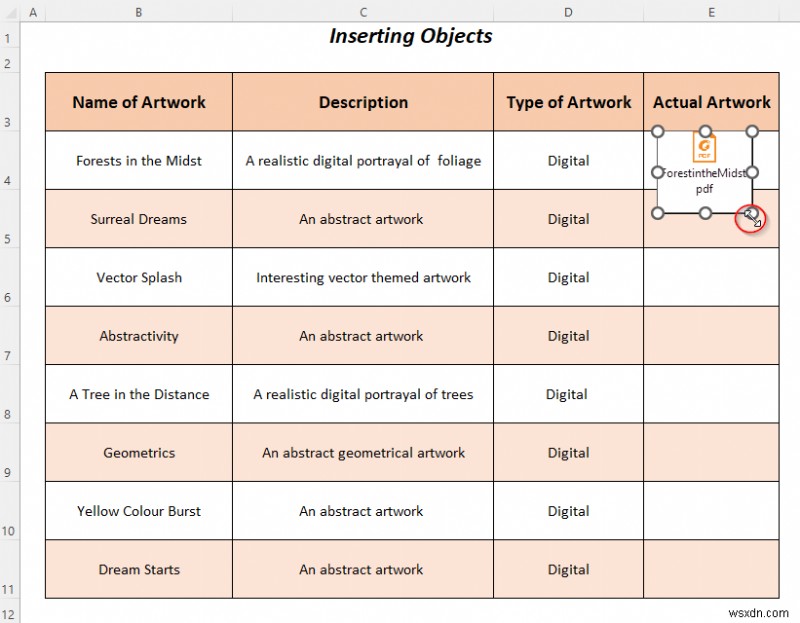Select column C header
Image resolution: width=800 pixels, height=623 pixels.
[363, 12]
